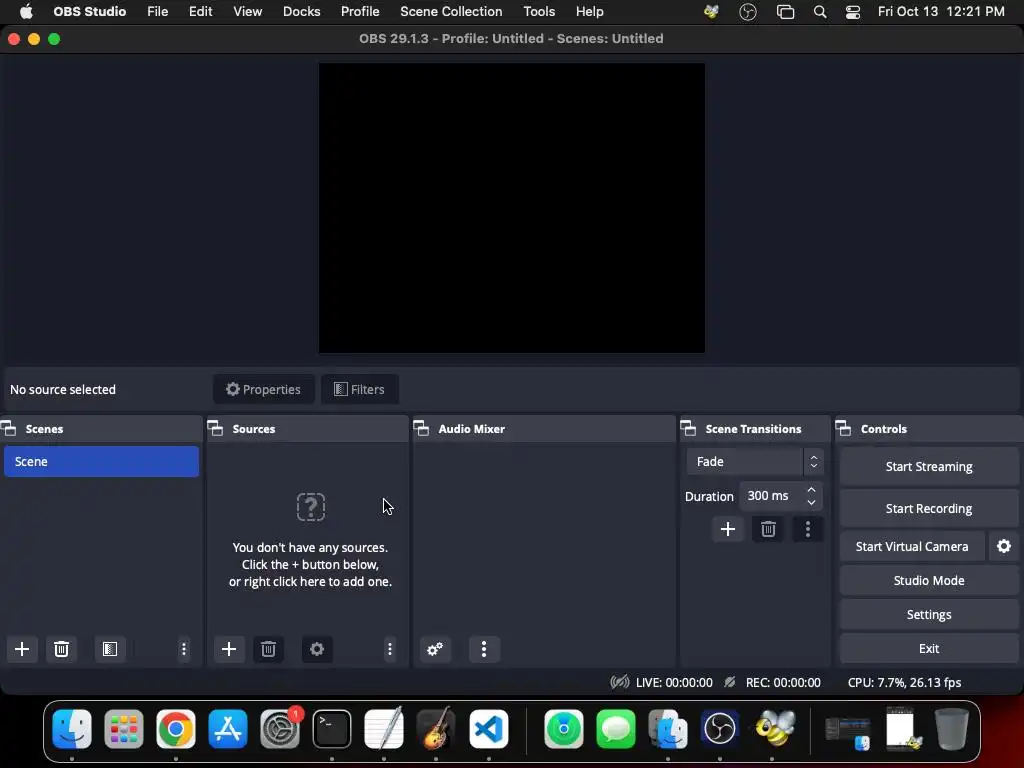
Task: Open Terminal from the Dock
Action: [332, 729]
